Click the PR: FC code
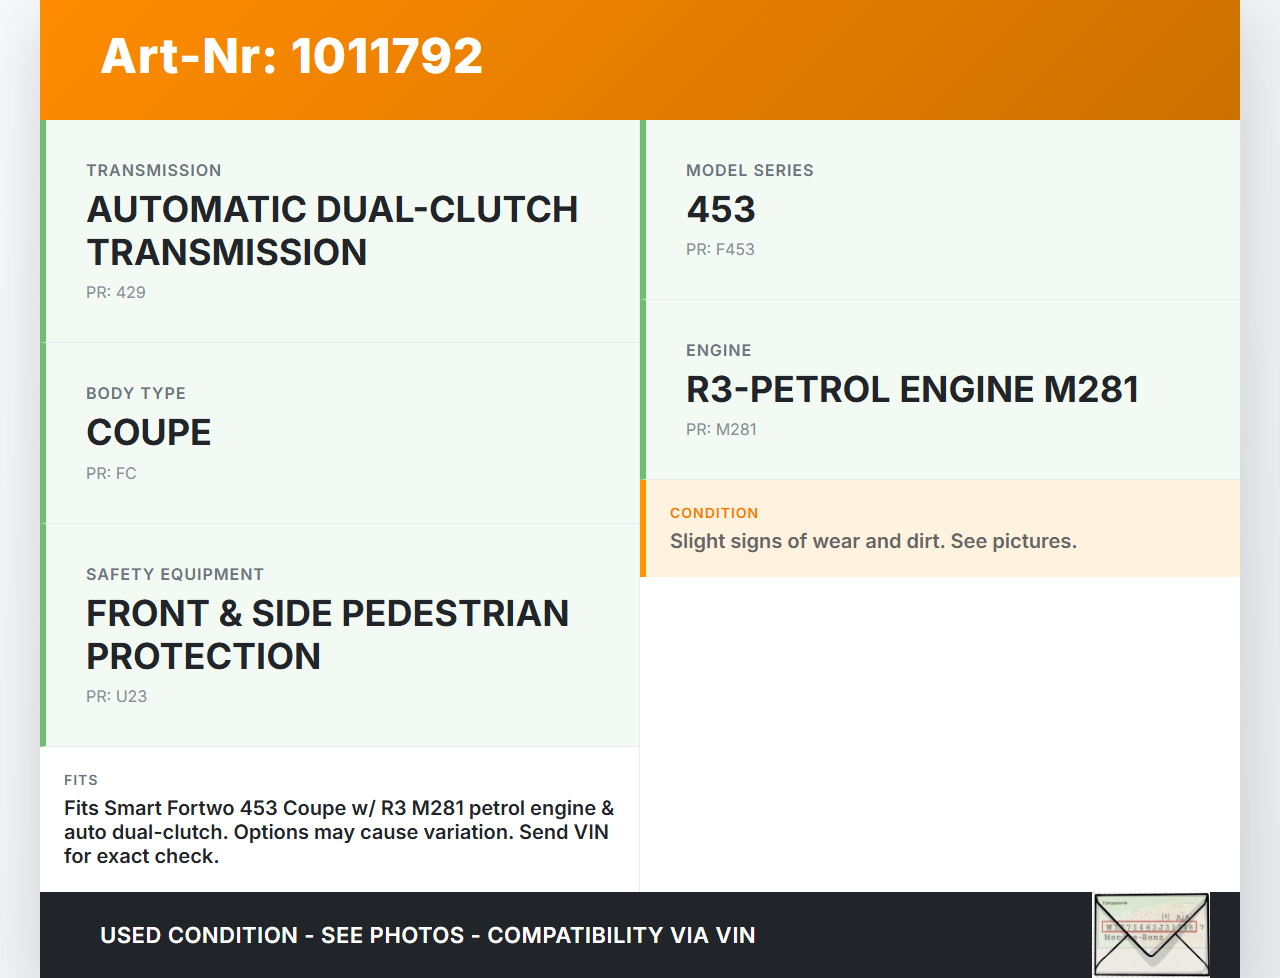 (x=111, y=474)
